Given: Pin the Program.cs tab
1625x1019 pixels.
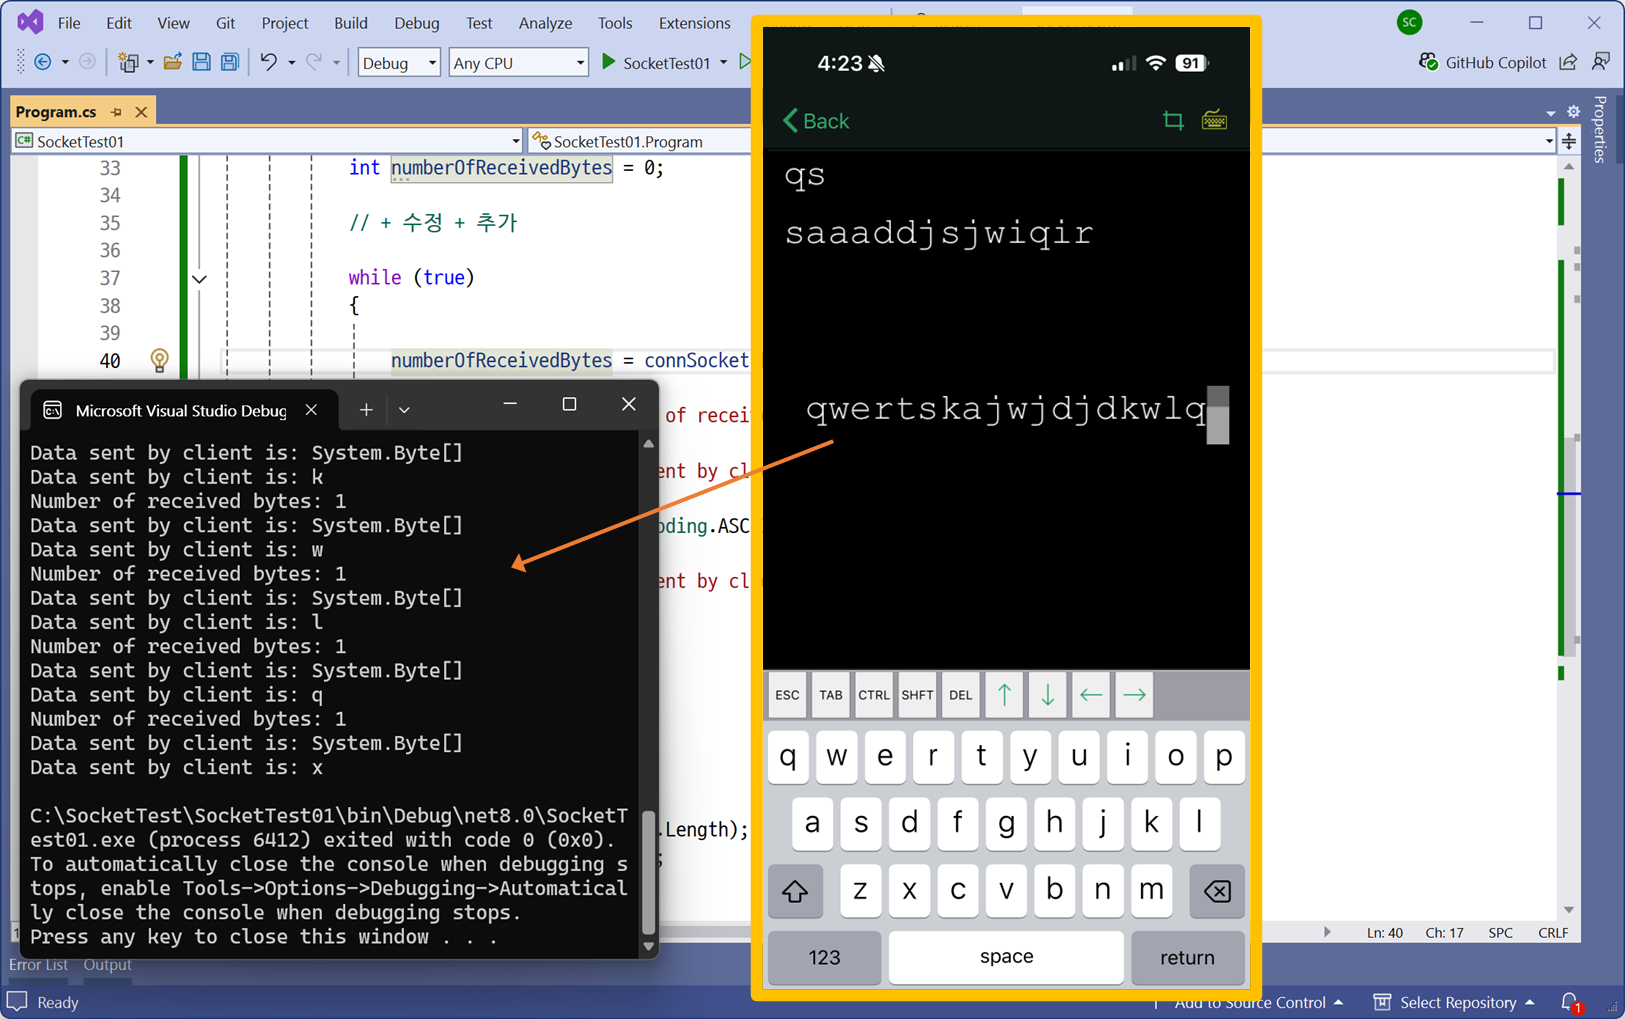Looking at the screenshot, I should (x=117, y=112).
